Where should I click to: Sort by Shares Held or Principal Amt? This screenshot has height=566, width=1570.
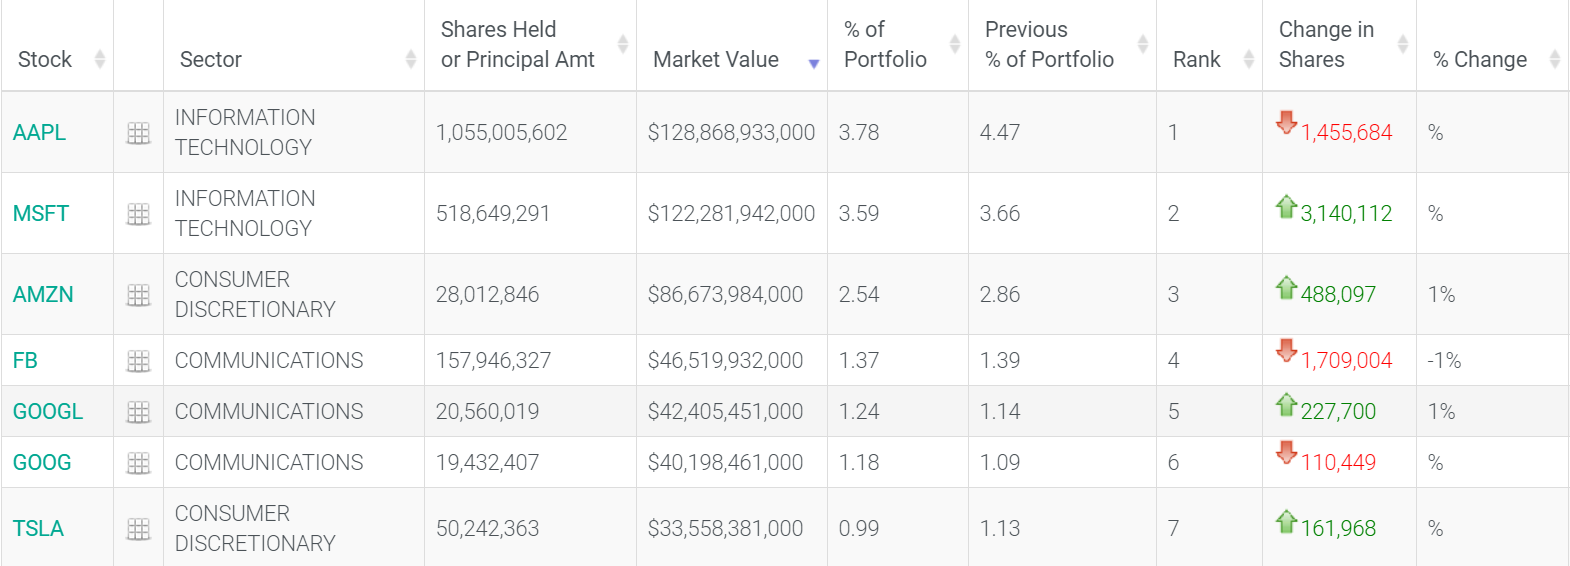coord(622,44)
